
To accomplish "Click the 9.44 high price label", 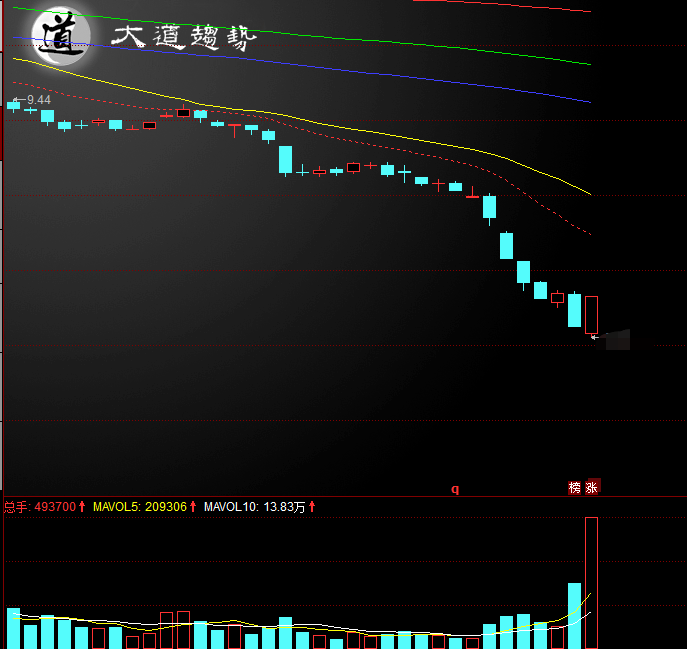I will click(39, 99).
